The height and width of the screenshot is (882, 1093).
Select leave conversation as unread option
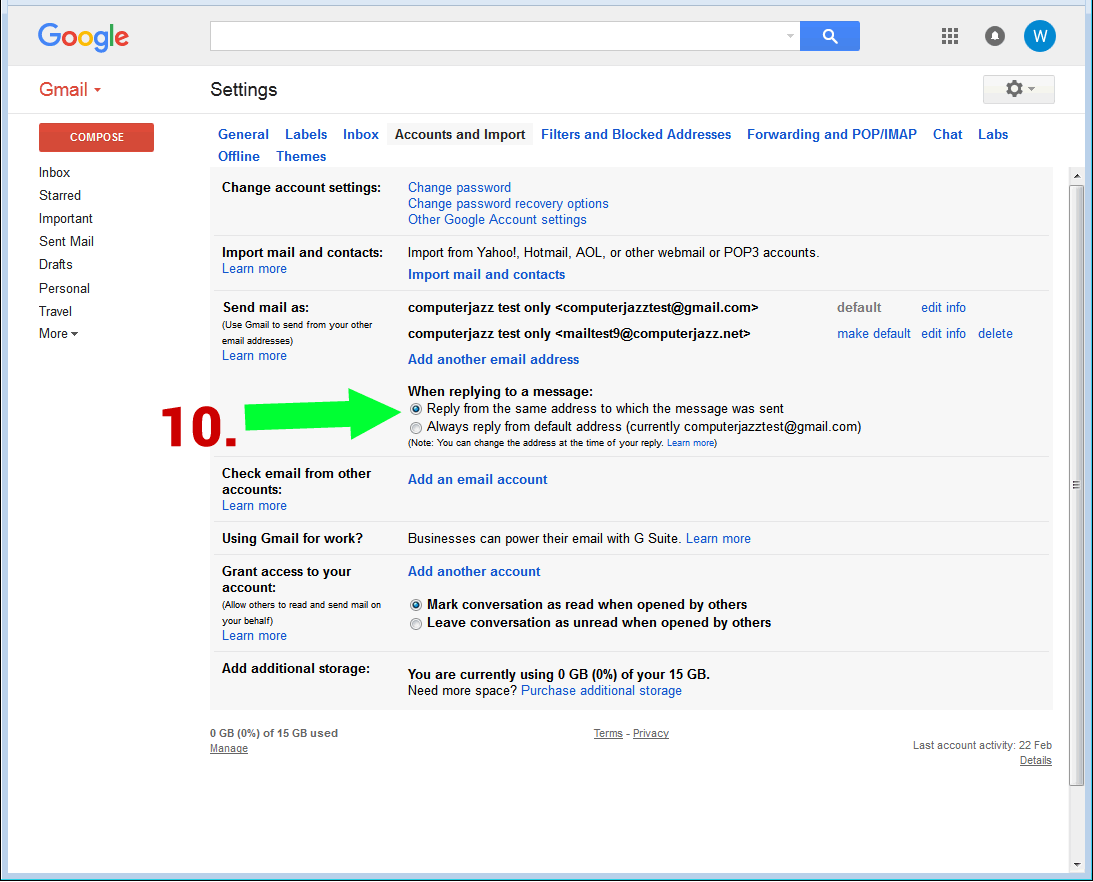click(x=415, y=623)
